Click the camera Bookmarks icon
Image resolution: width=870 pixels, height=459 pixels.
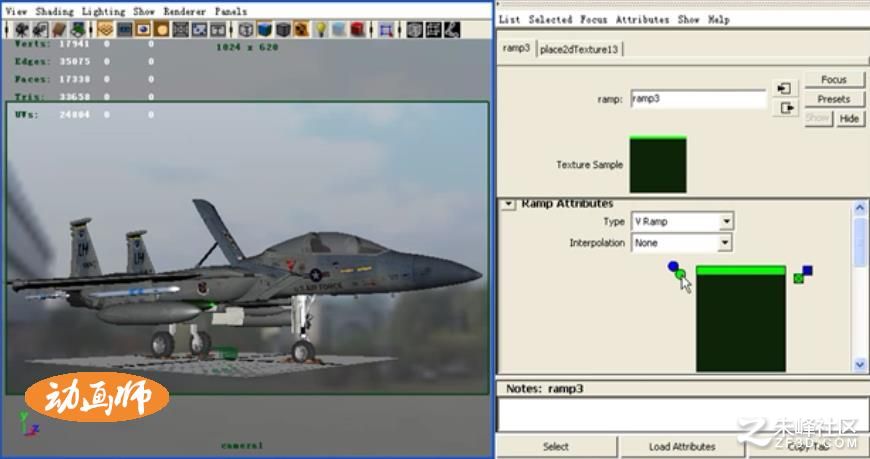(59, 30)
